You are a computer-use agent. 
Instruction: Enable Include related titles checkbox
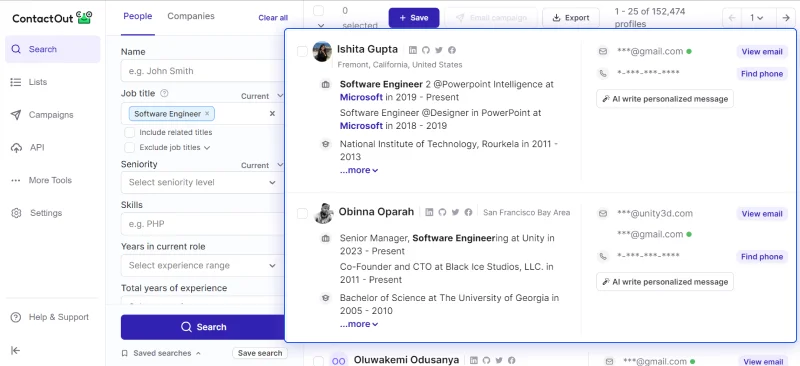130,132
